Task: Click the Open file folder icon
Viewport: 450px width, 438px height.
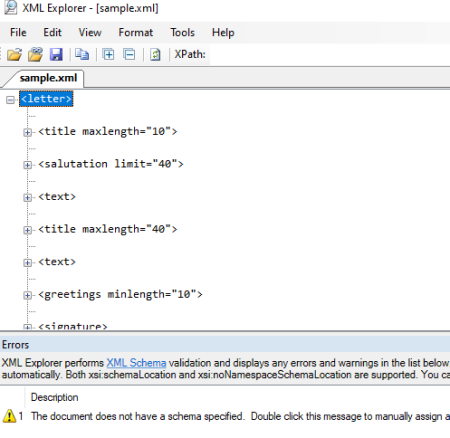Action: coord(14,54)
